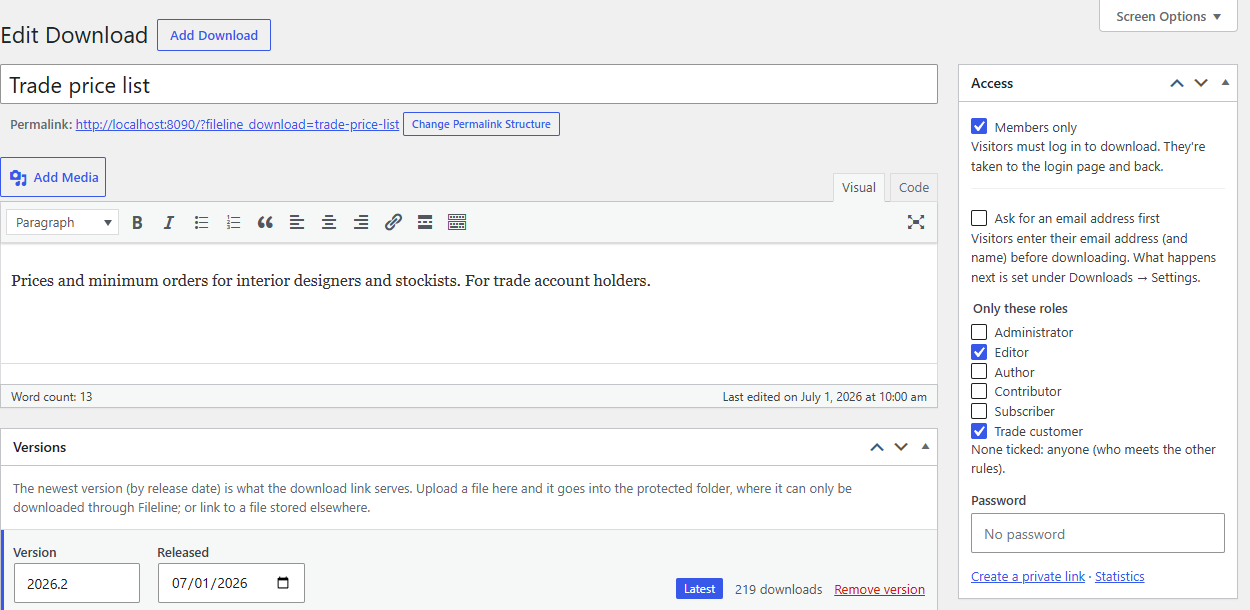Open the Statistics link

tap(1120, 576)
